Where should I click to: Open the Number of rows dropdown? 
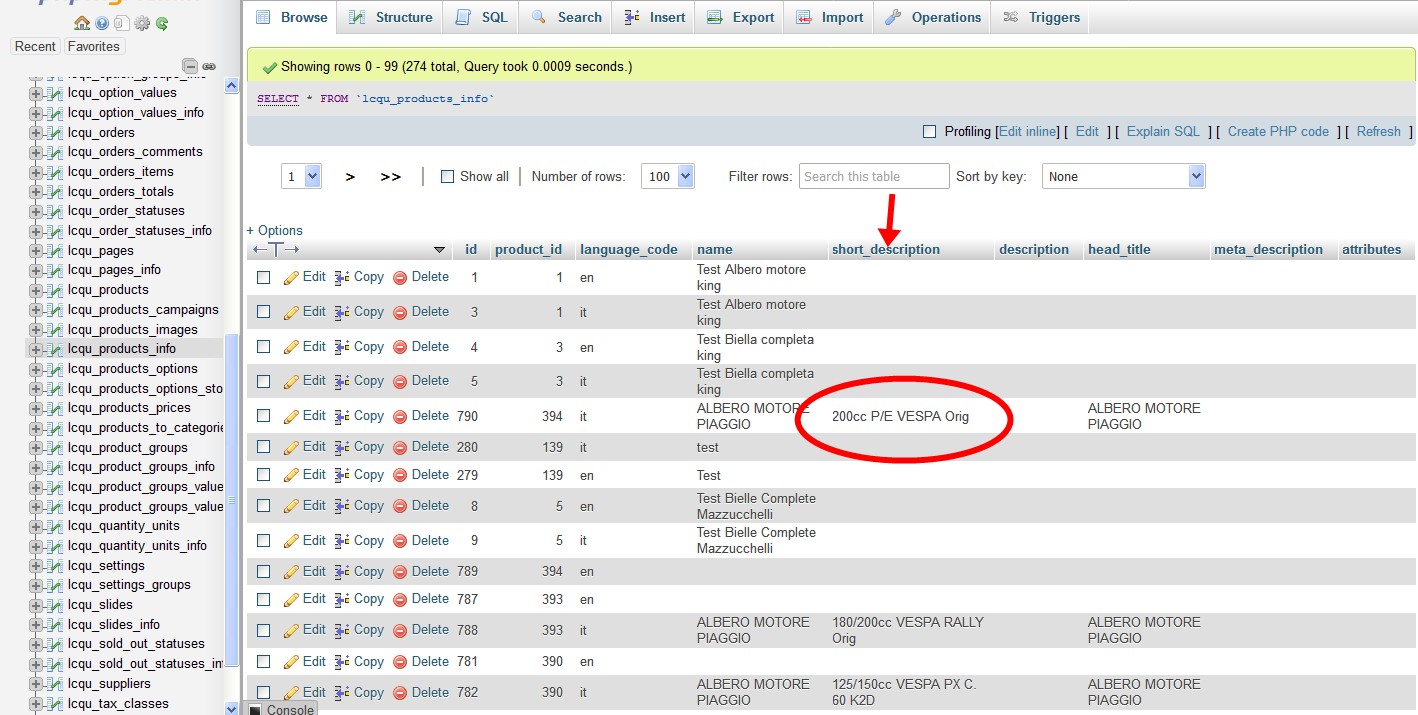click(667, 176)
